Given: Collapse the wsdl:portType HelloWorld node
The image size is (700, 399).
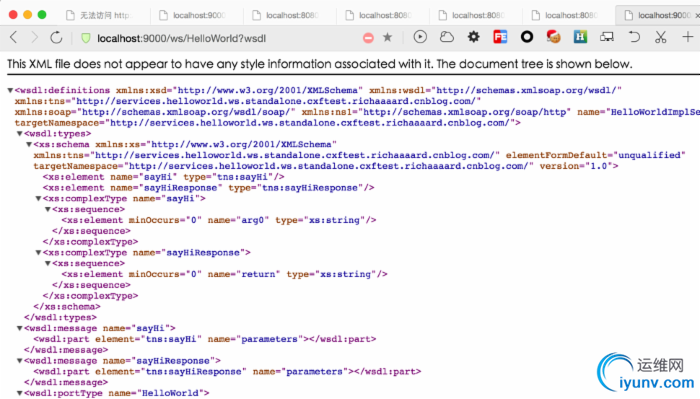Looking at the screenshot, I should pos(19,393).
